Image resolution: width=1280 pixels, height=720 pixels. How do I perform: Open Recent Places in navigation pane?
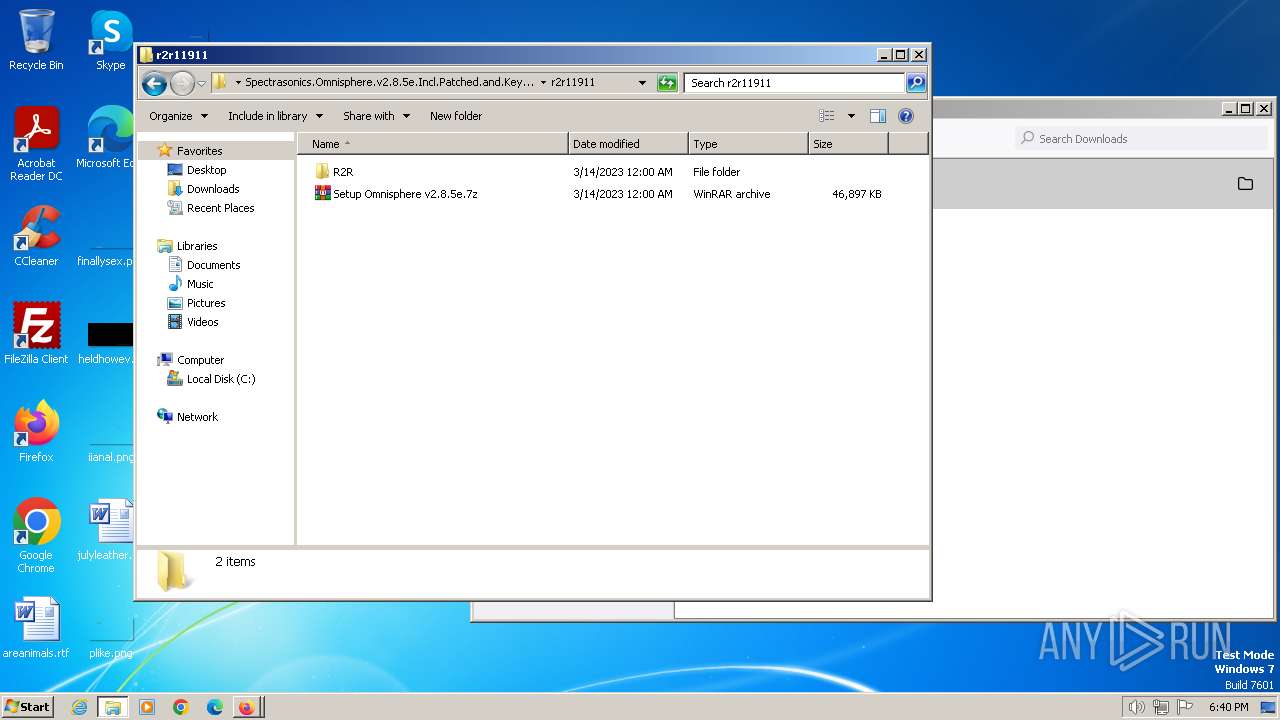(220, 208)
